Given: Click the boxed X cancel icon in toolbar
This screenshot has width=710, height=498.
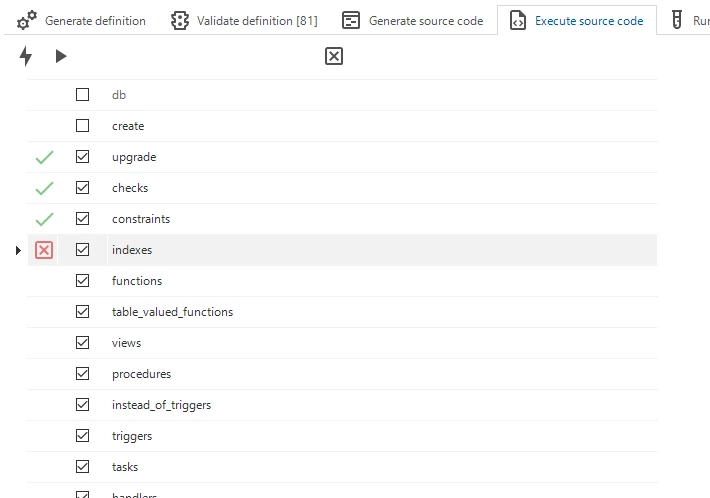Looking at the screenshot, I should tap(334, 57).
